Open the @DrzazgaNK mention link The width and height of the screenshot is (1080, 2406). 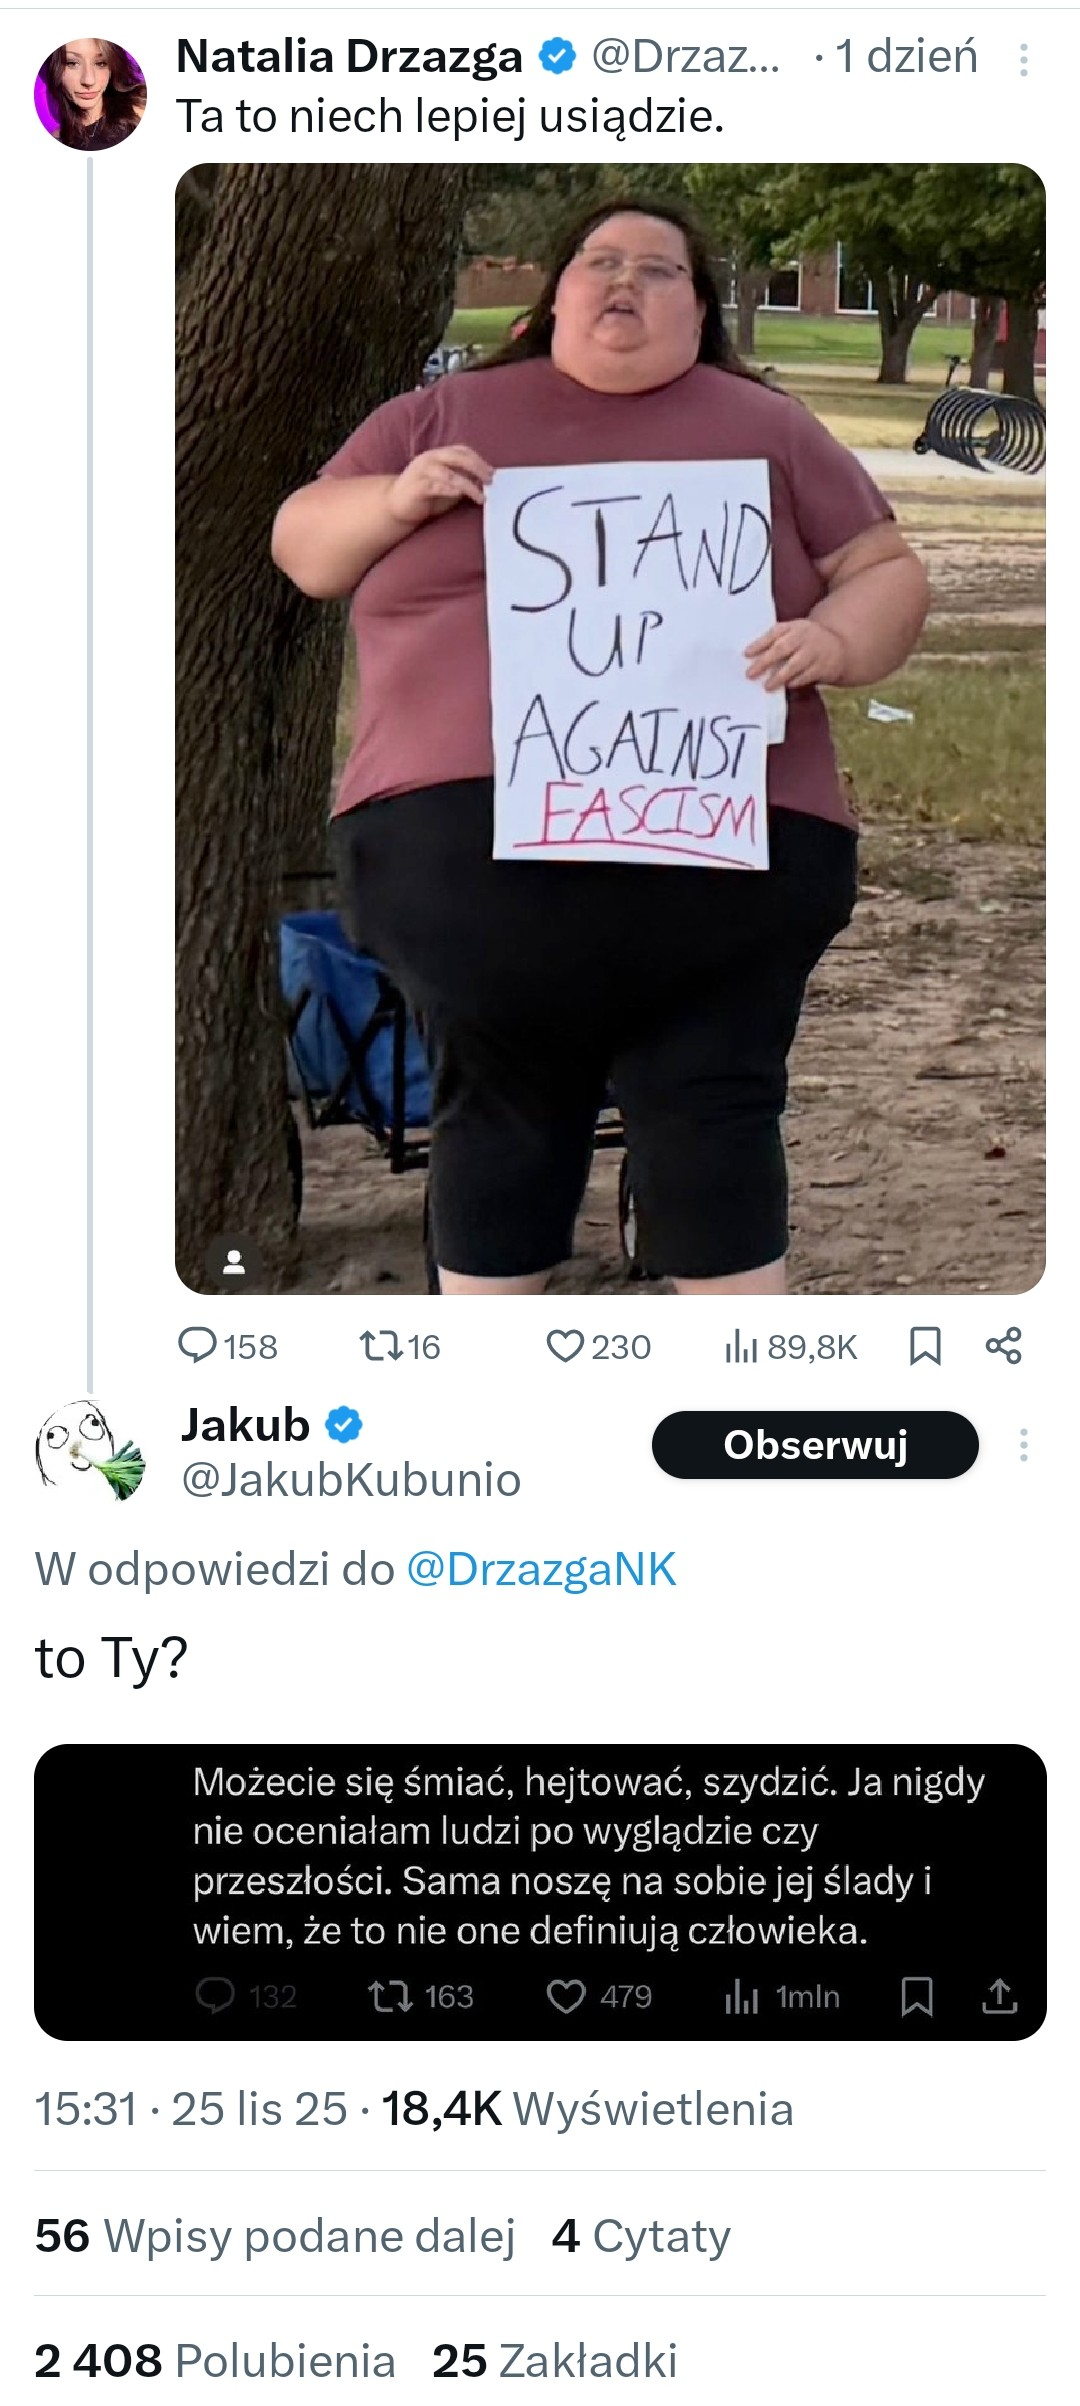541,1569
